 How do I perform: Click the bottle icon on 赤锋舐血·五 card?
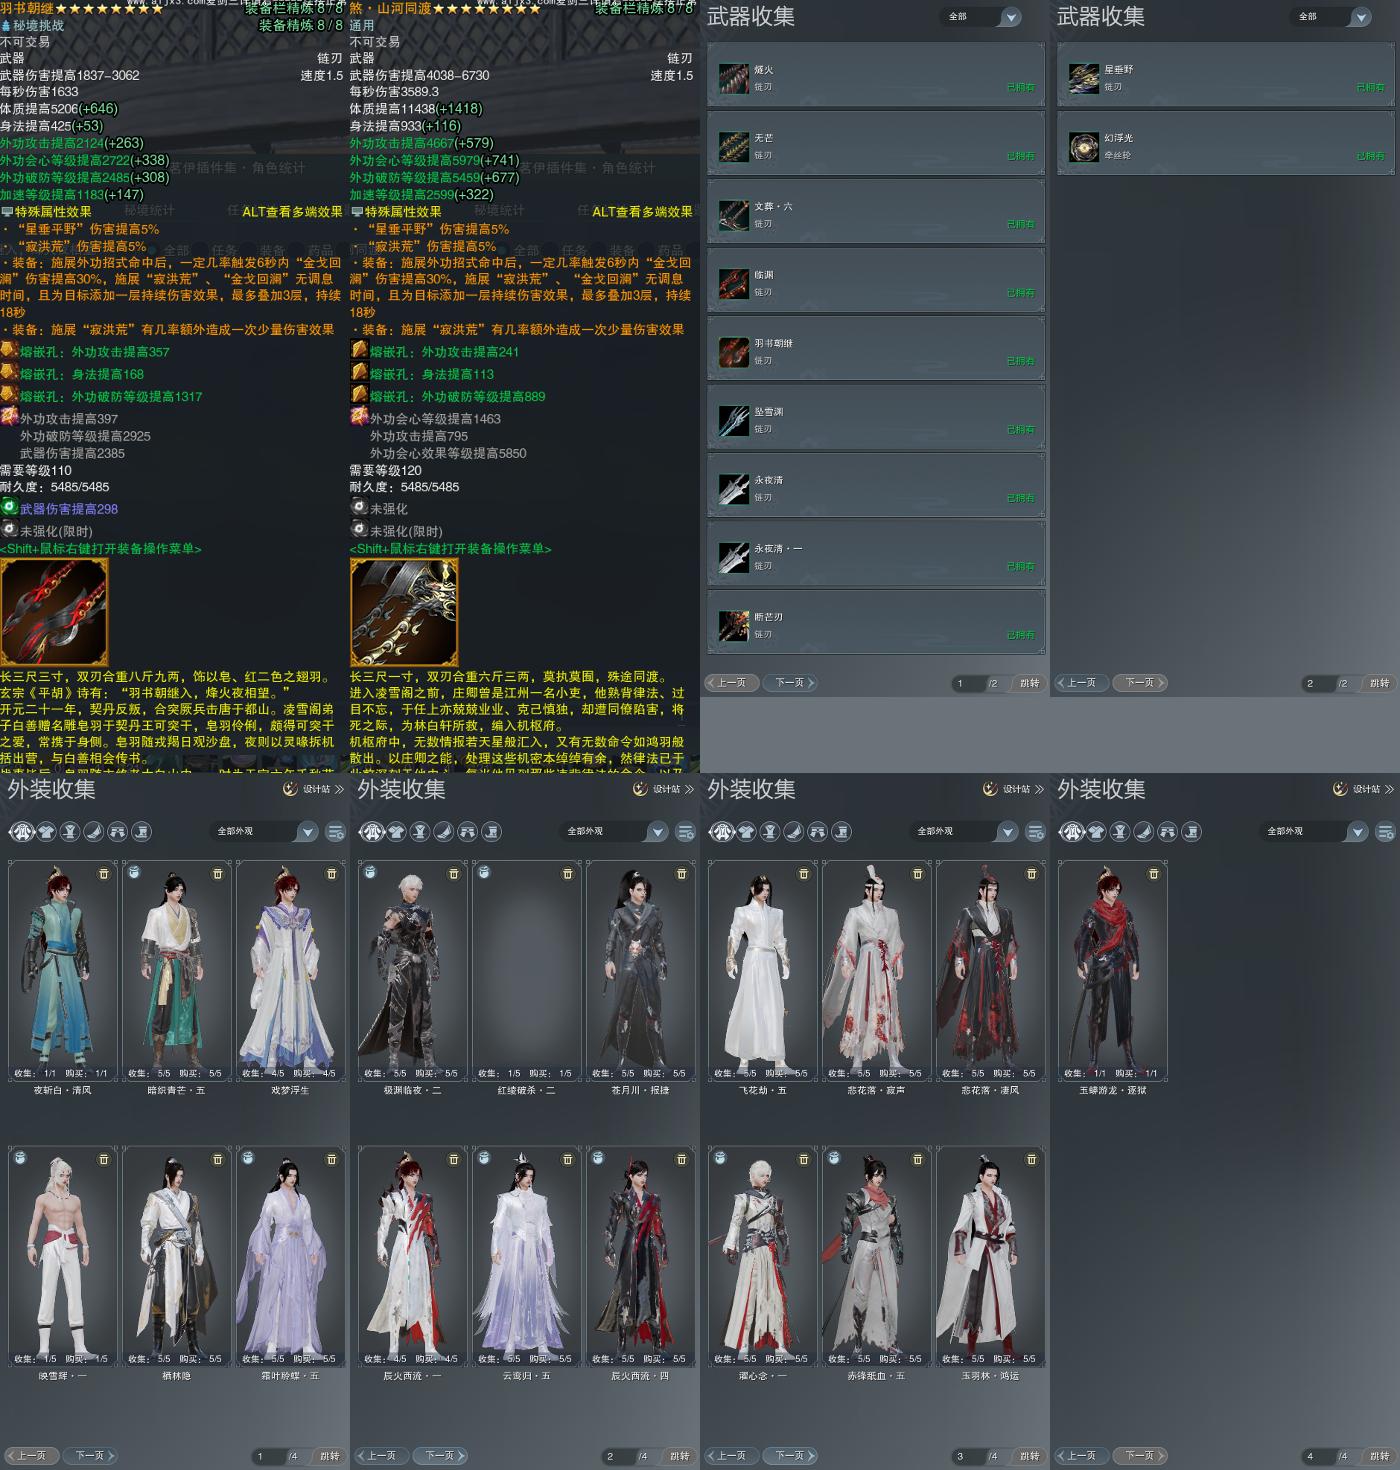[x=834, y=1158]
